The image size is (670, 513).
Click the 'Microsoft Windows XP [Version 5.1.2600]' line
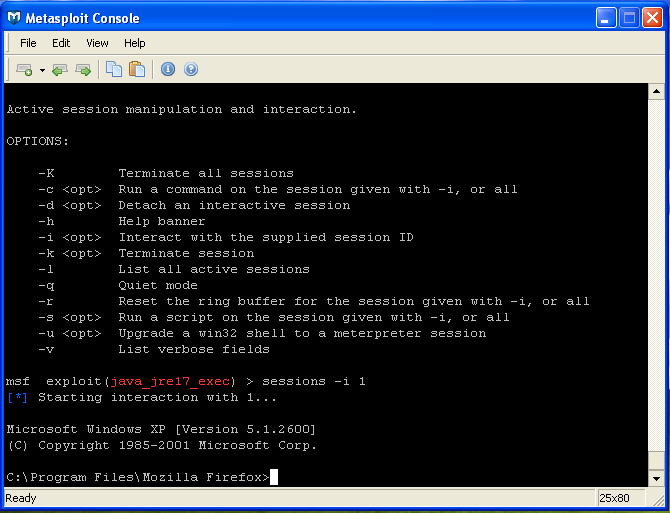pyautogui.click(x=161, y=429)
